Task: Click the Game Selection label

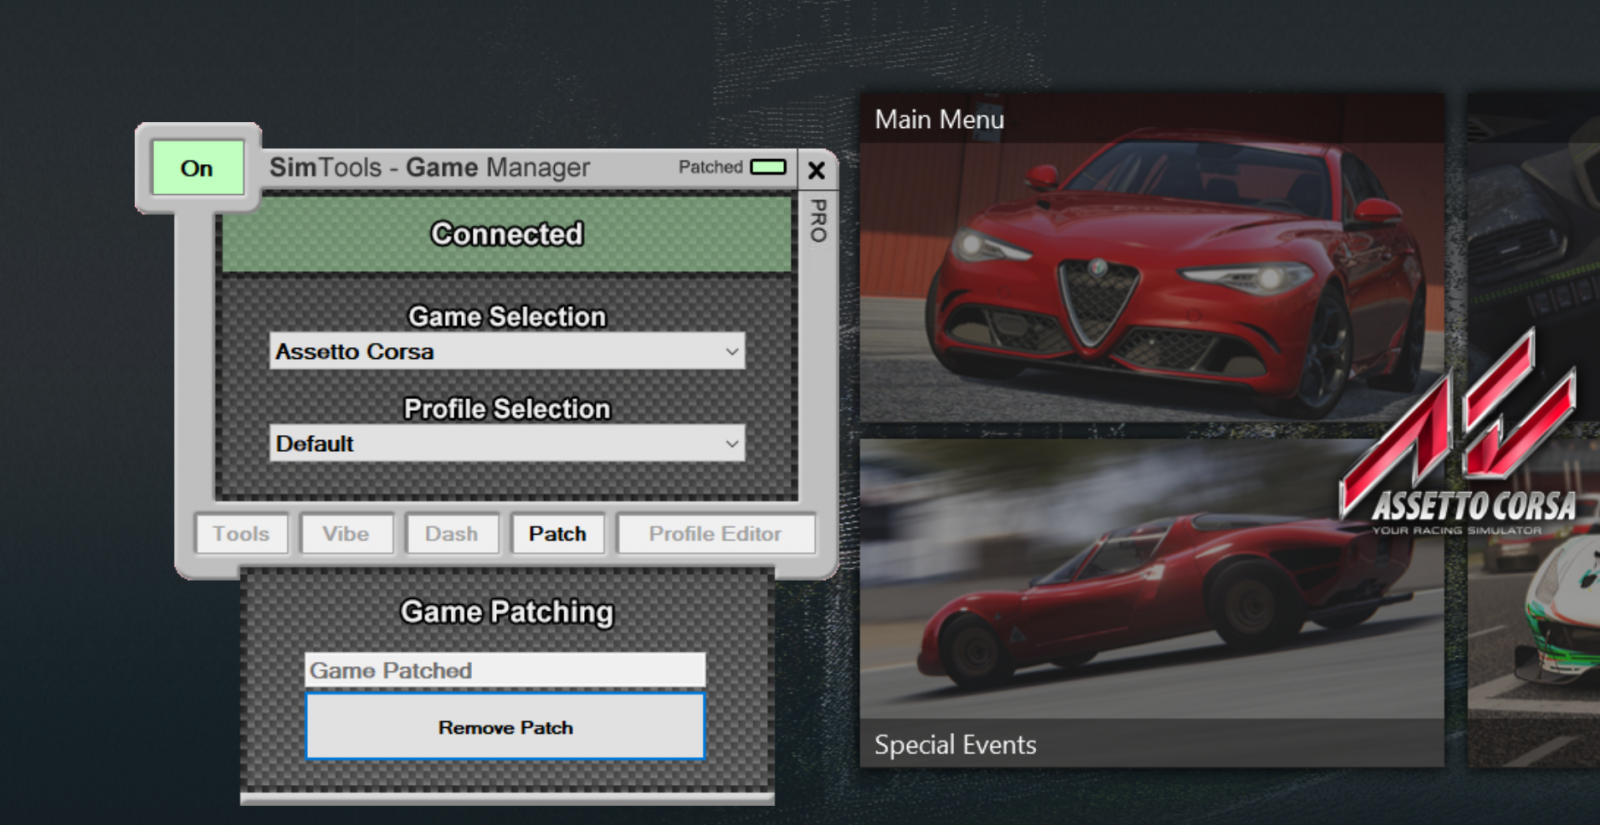Action: [x=507, y=316]
